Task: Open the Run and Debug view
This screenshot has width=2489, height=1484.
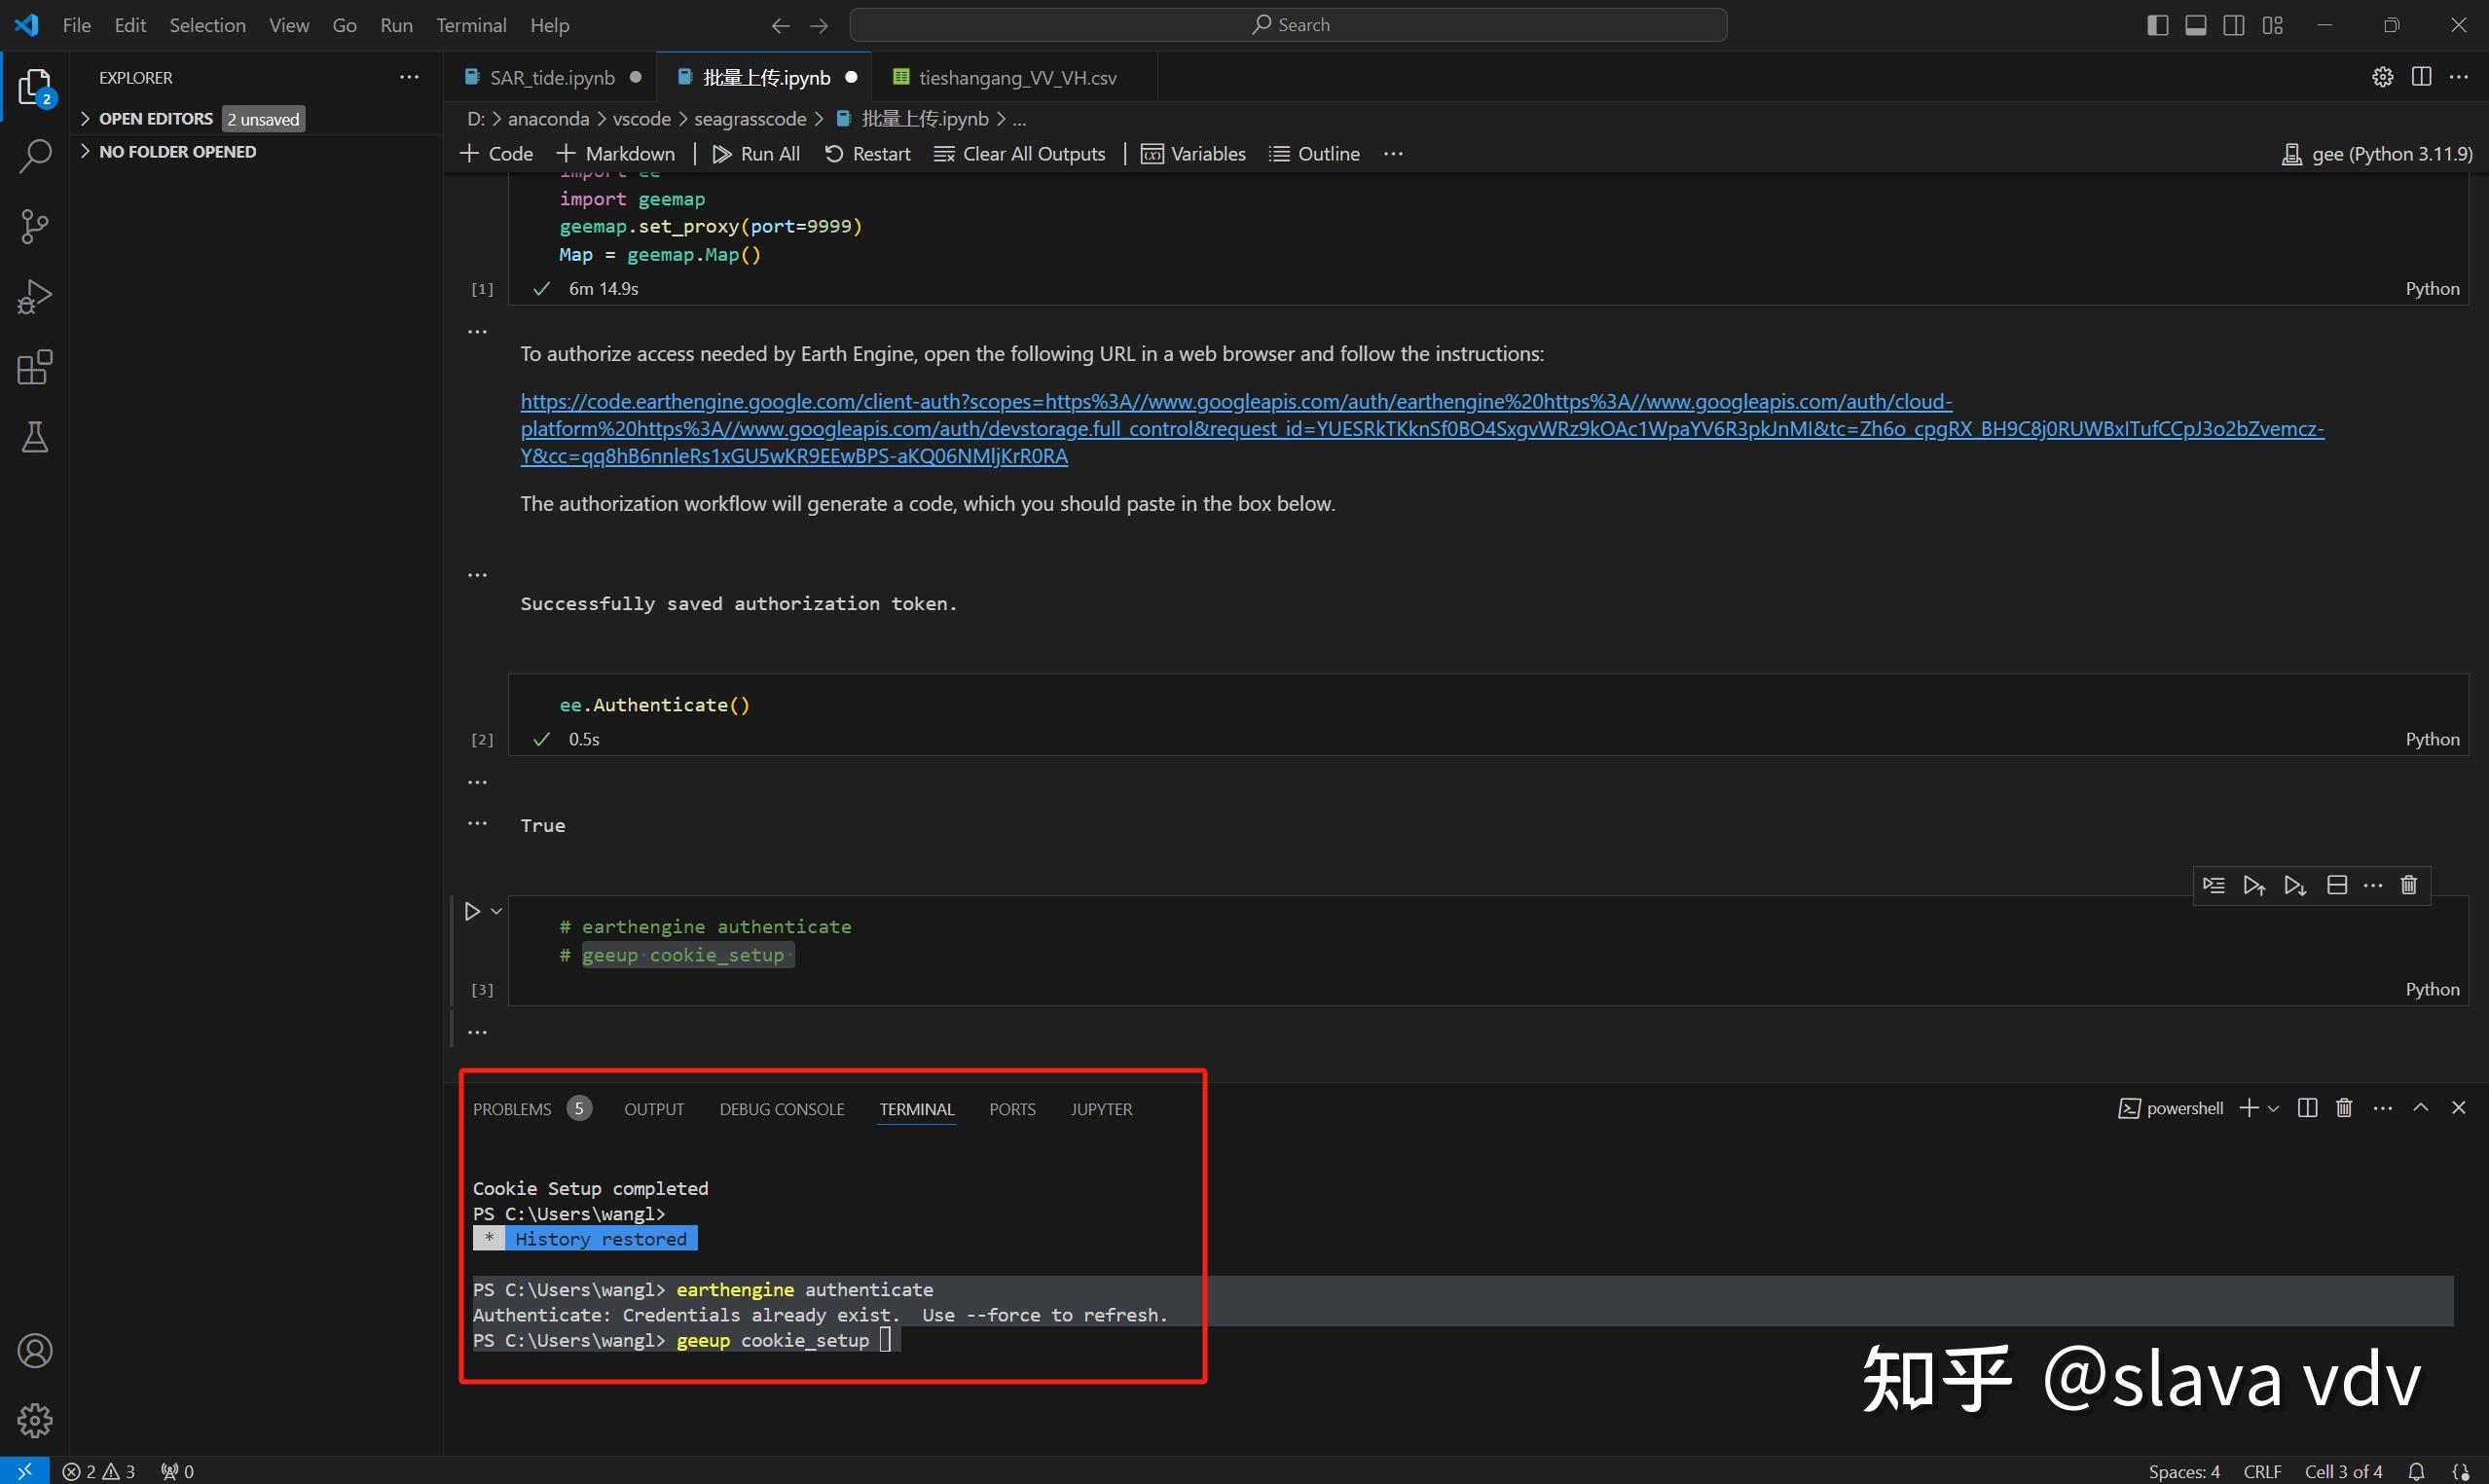Action: [35, 297]
